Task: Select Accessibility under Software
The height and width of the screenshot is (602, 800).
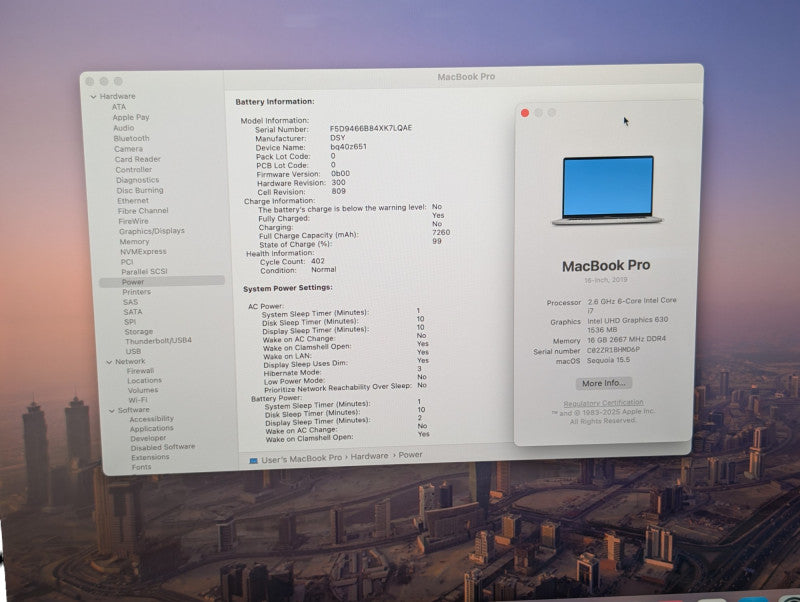Action: pyautogui.click(x=152, y=419)
